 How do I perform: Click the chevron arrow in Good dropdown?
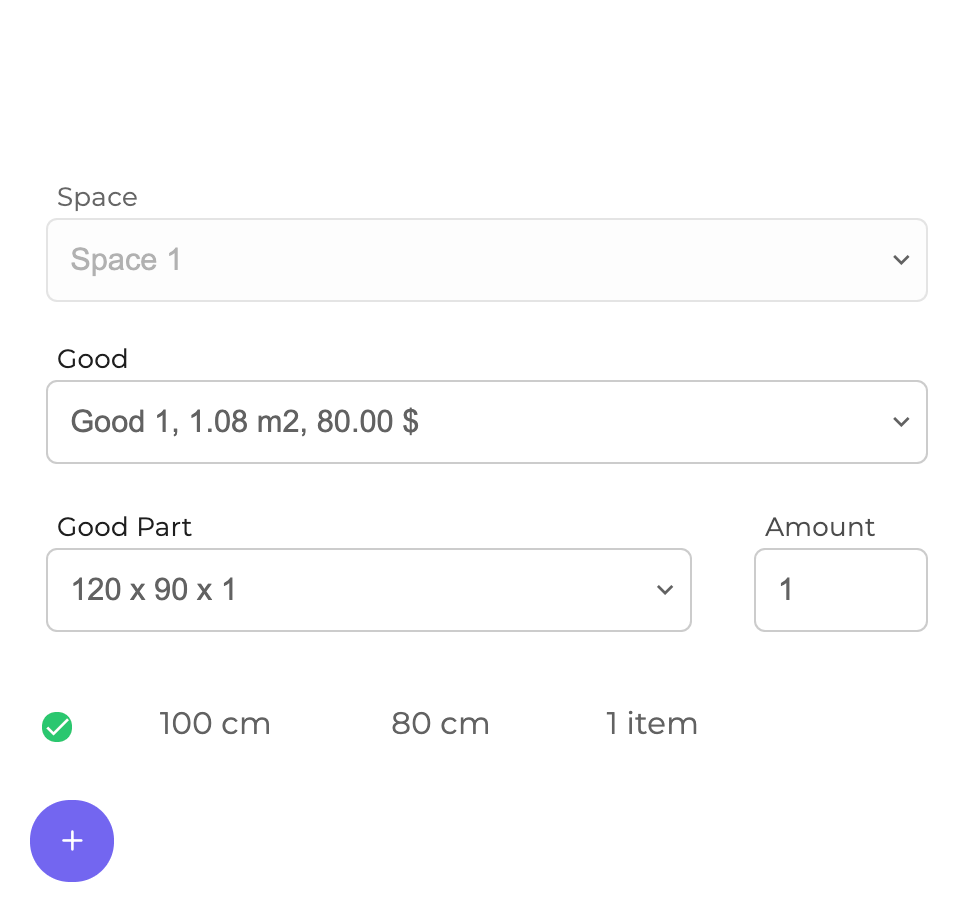point(900,422)
